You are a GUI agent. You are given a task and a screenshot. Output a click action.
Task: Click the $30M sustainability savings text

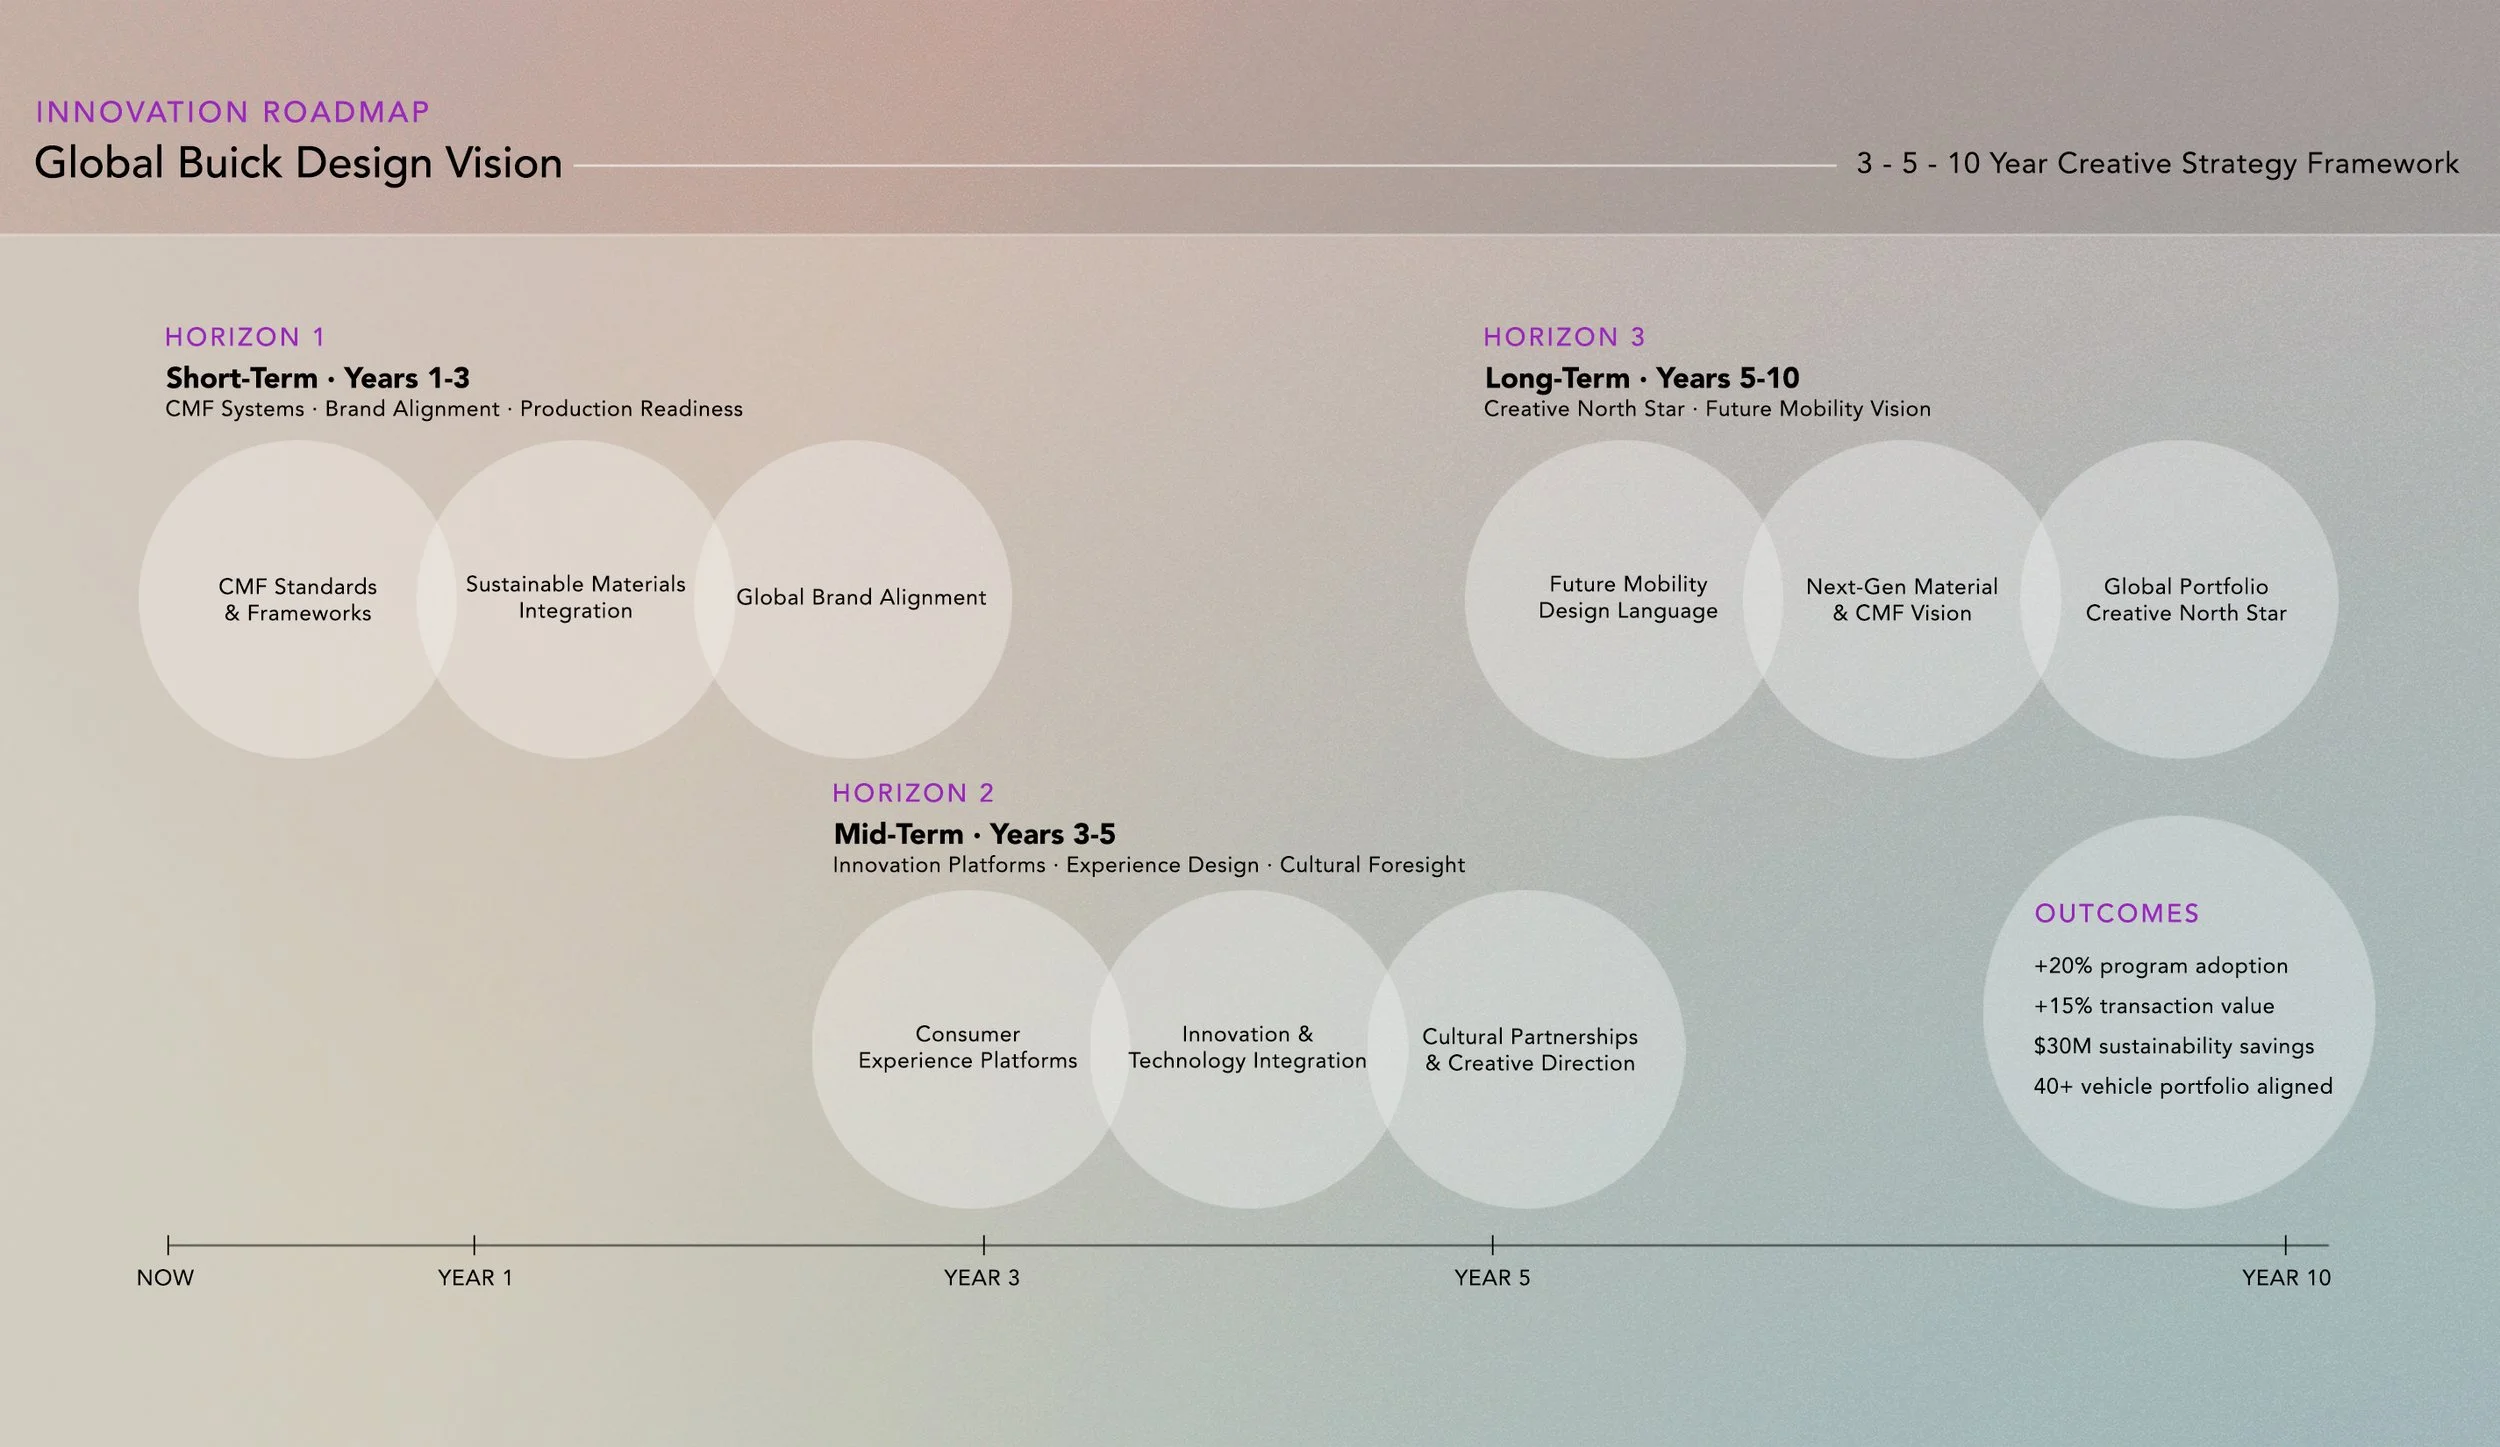pos(2173,1046)
